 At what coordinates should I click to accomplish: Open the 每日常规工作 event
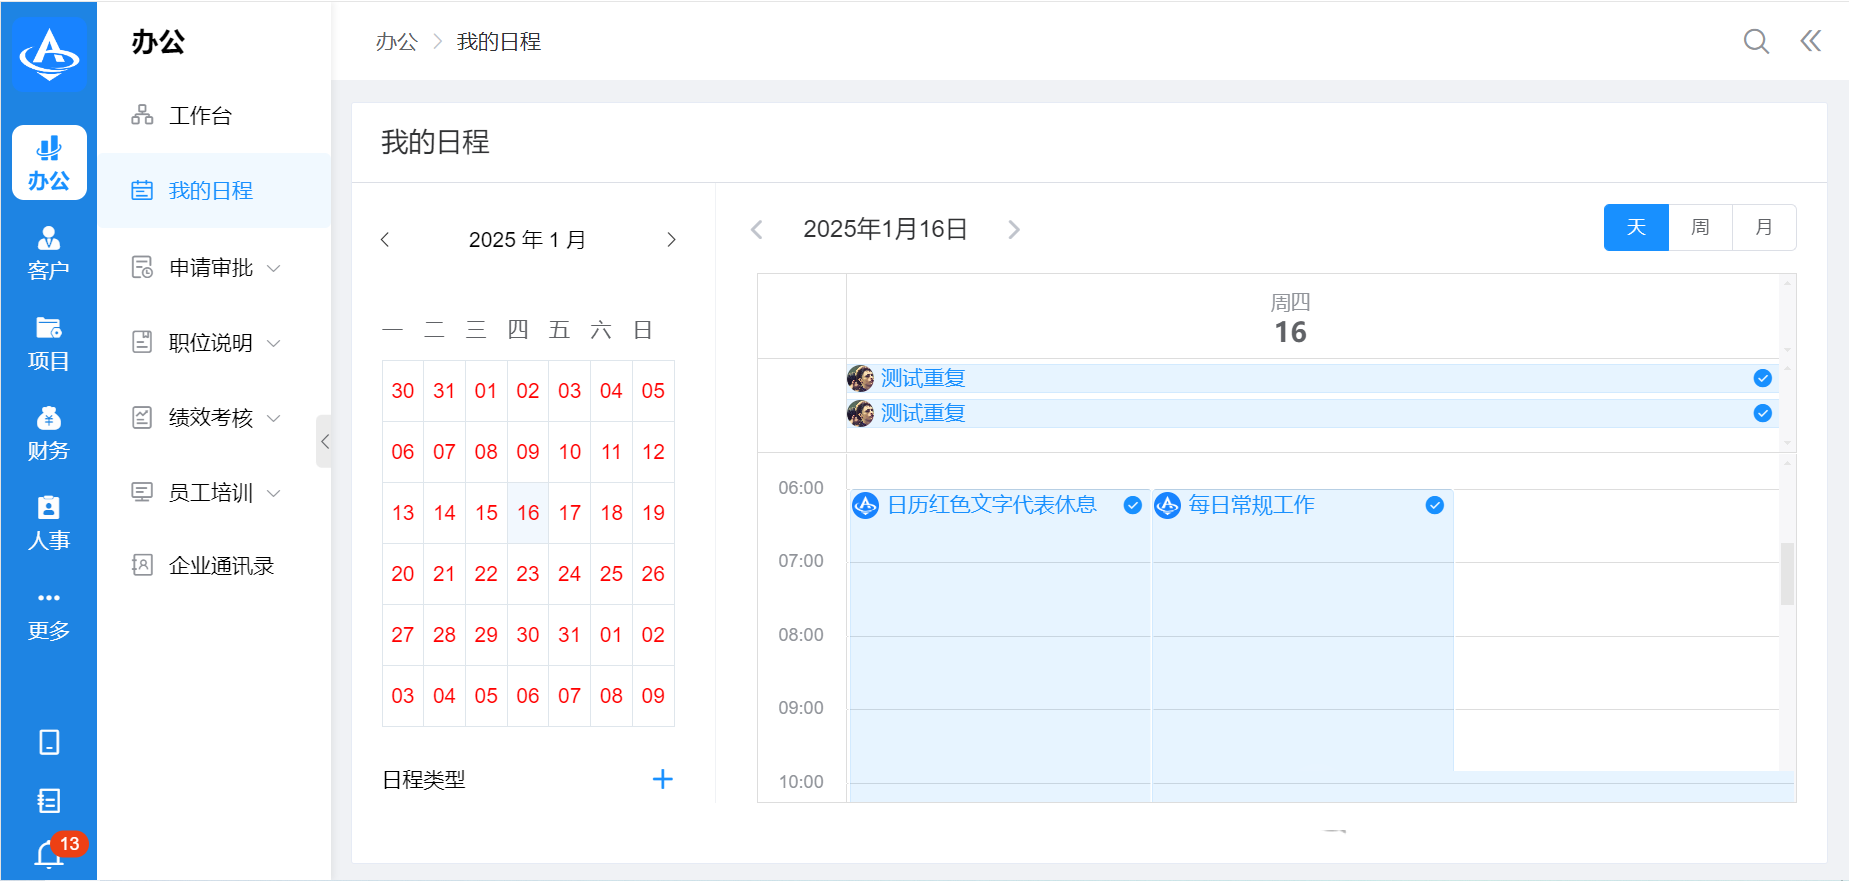point(1303,645)
